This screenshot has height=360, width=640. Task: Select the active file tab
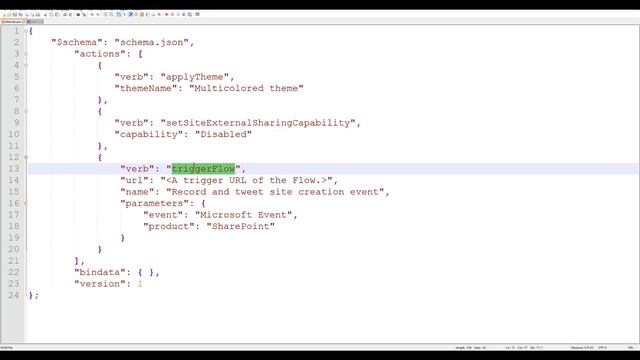(x=13, y=22)
